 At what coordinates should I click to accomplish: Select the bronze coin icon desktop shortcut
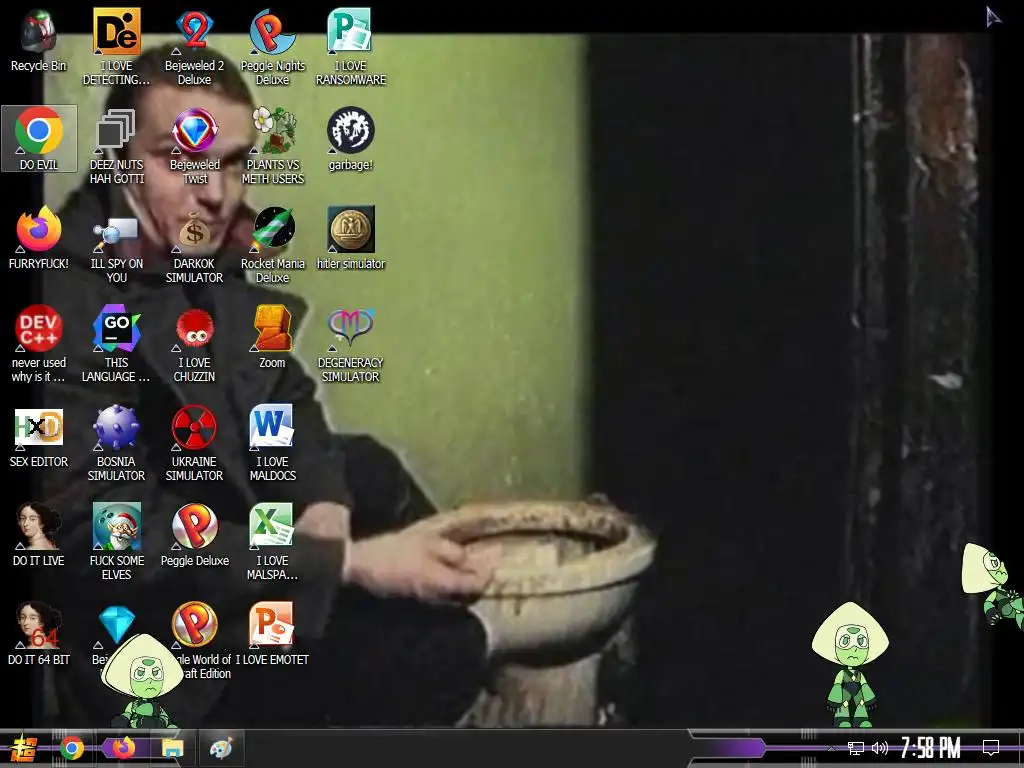point(351,238)
